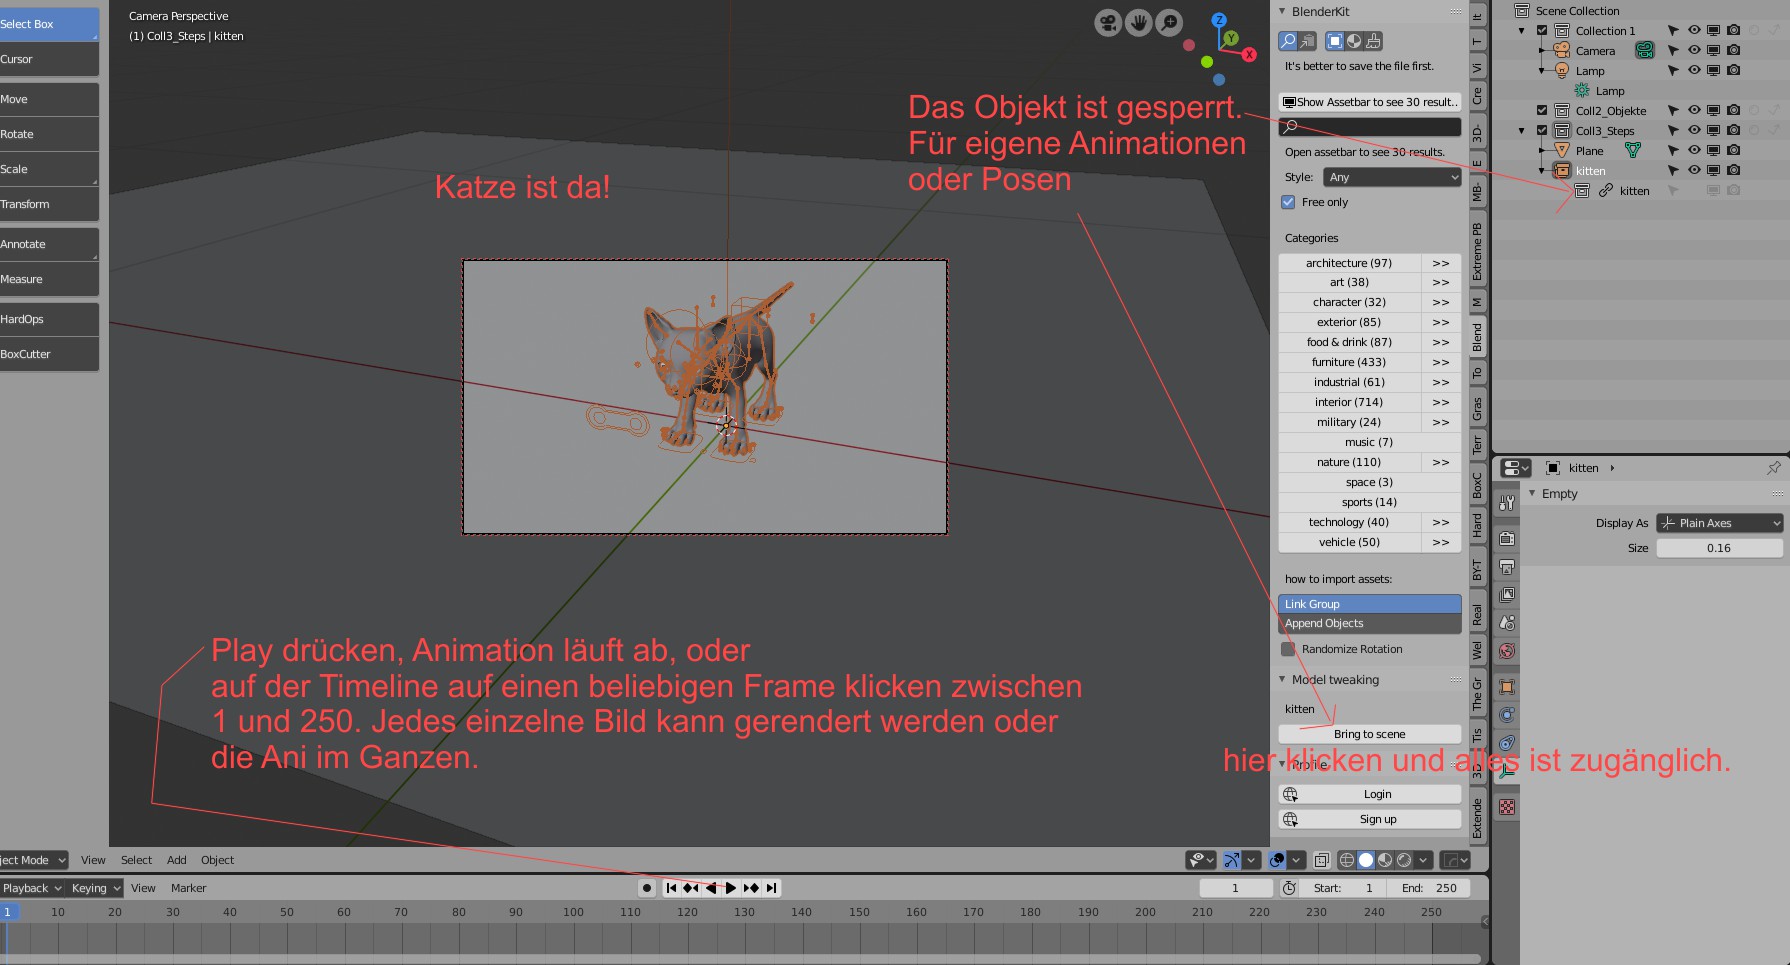The width and height of the screenshot is (1790, 965).
Task: Open the furniture (433) category
Action: (x=1349, y=362)
